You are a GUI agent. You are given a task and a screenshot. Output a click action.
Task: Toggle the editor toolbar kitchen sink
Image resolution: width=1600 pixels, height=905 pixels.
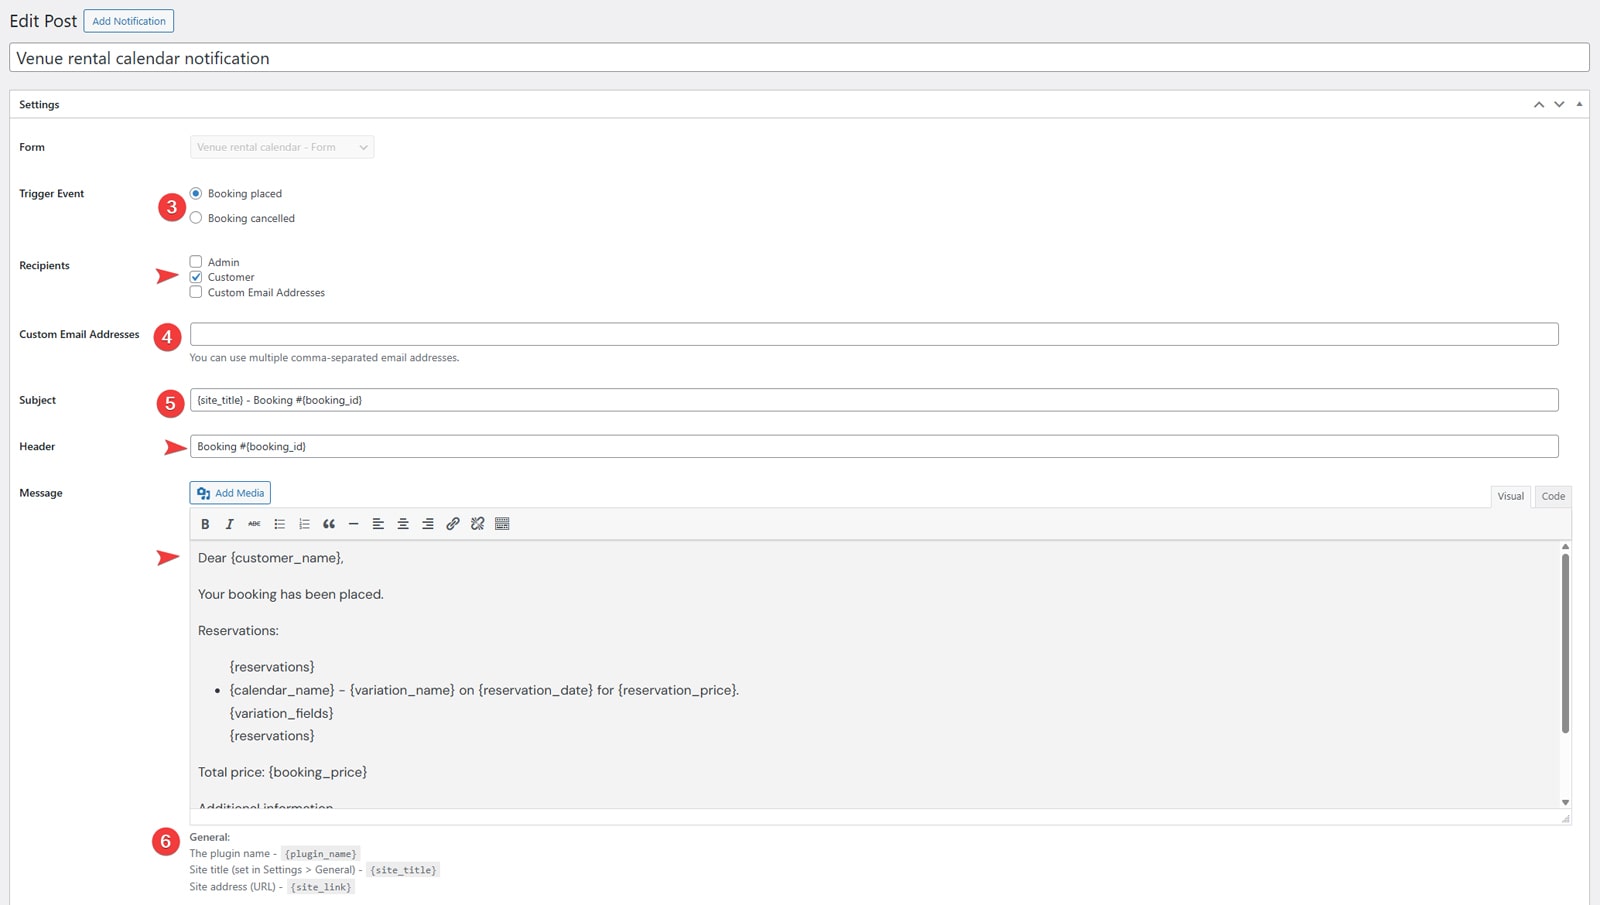502,524
